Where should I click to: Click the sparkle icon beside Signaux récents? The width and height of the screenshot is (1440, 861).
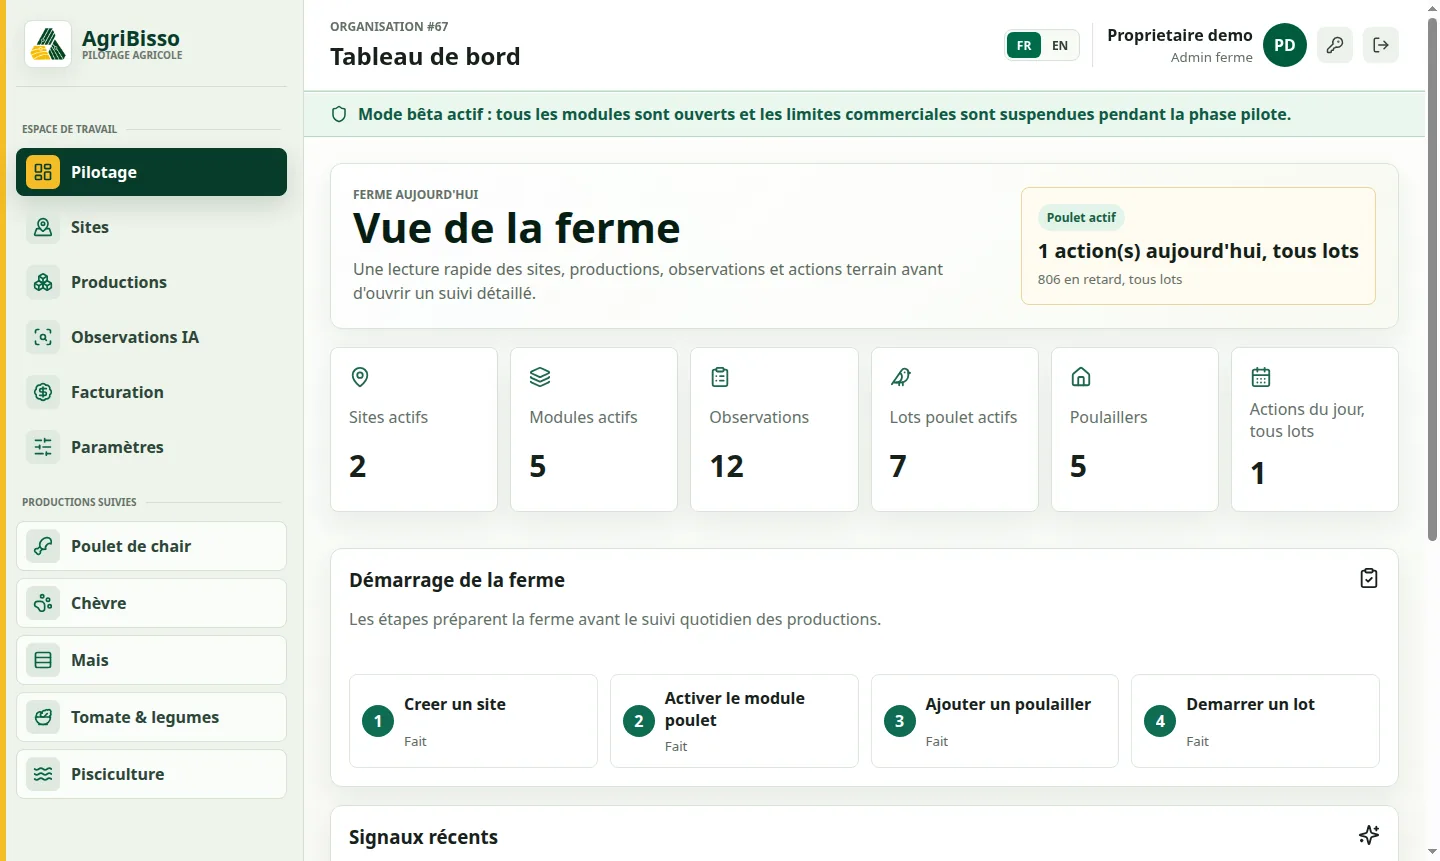1369,835
